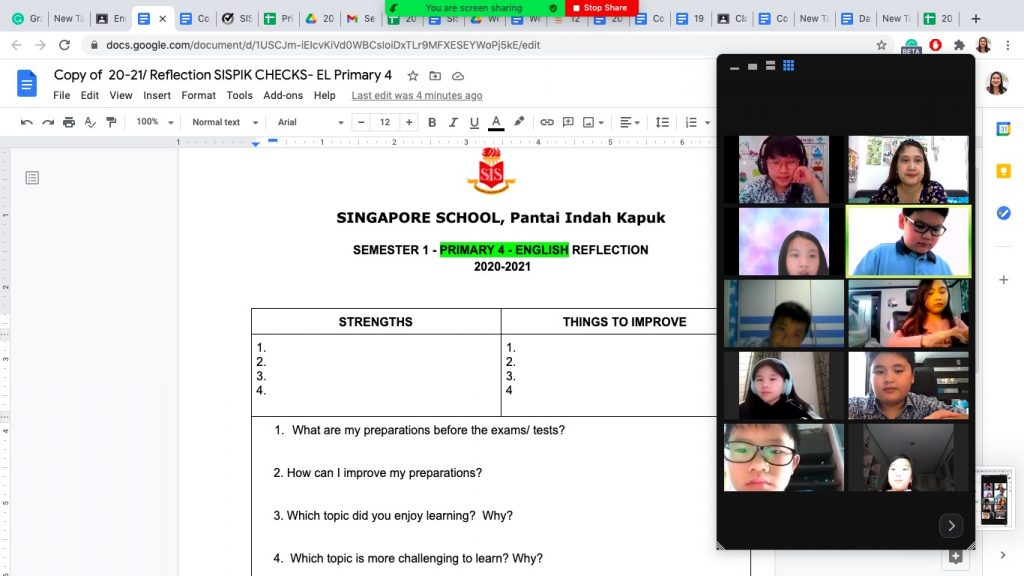1024x576 pixels.
Task: Open the 'Last edit was 4 minutes ago' link
Action: tap(417, 96)
